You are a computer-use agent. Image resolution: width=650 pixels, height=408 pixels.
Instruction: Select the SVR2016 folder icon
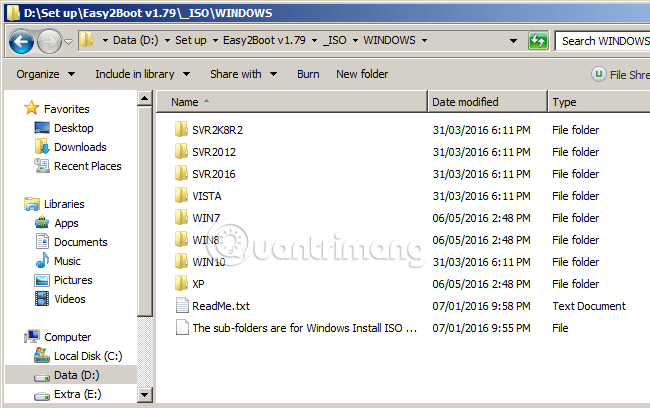tap(181, 174)
